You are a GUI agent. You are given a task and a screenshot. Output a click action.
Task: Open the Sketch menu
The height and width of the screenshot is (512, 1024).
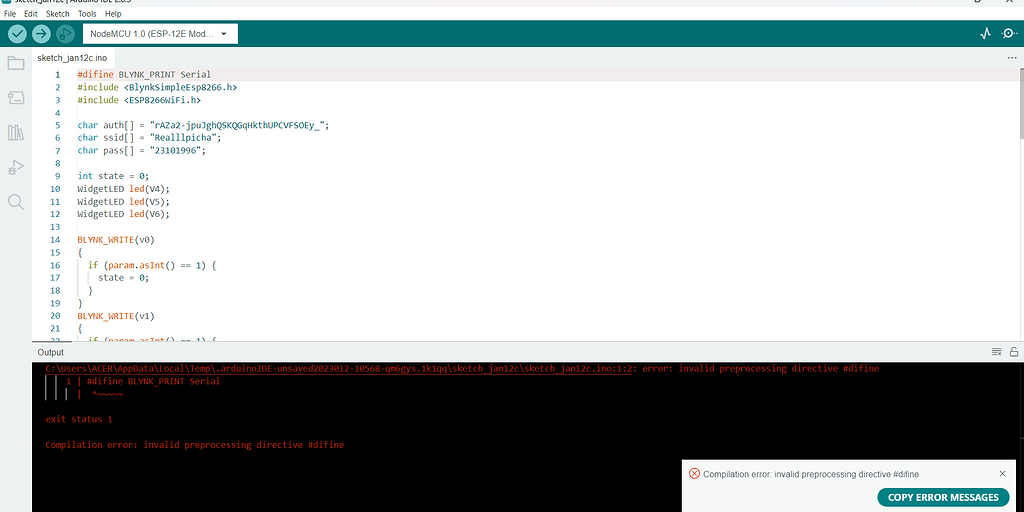coord(58,14)
